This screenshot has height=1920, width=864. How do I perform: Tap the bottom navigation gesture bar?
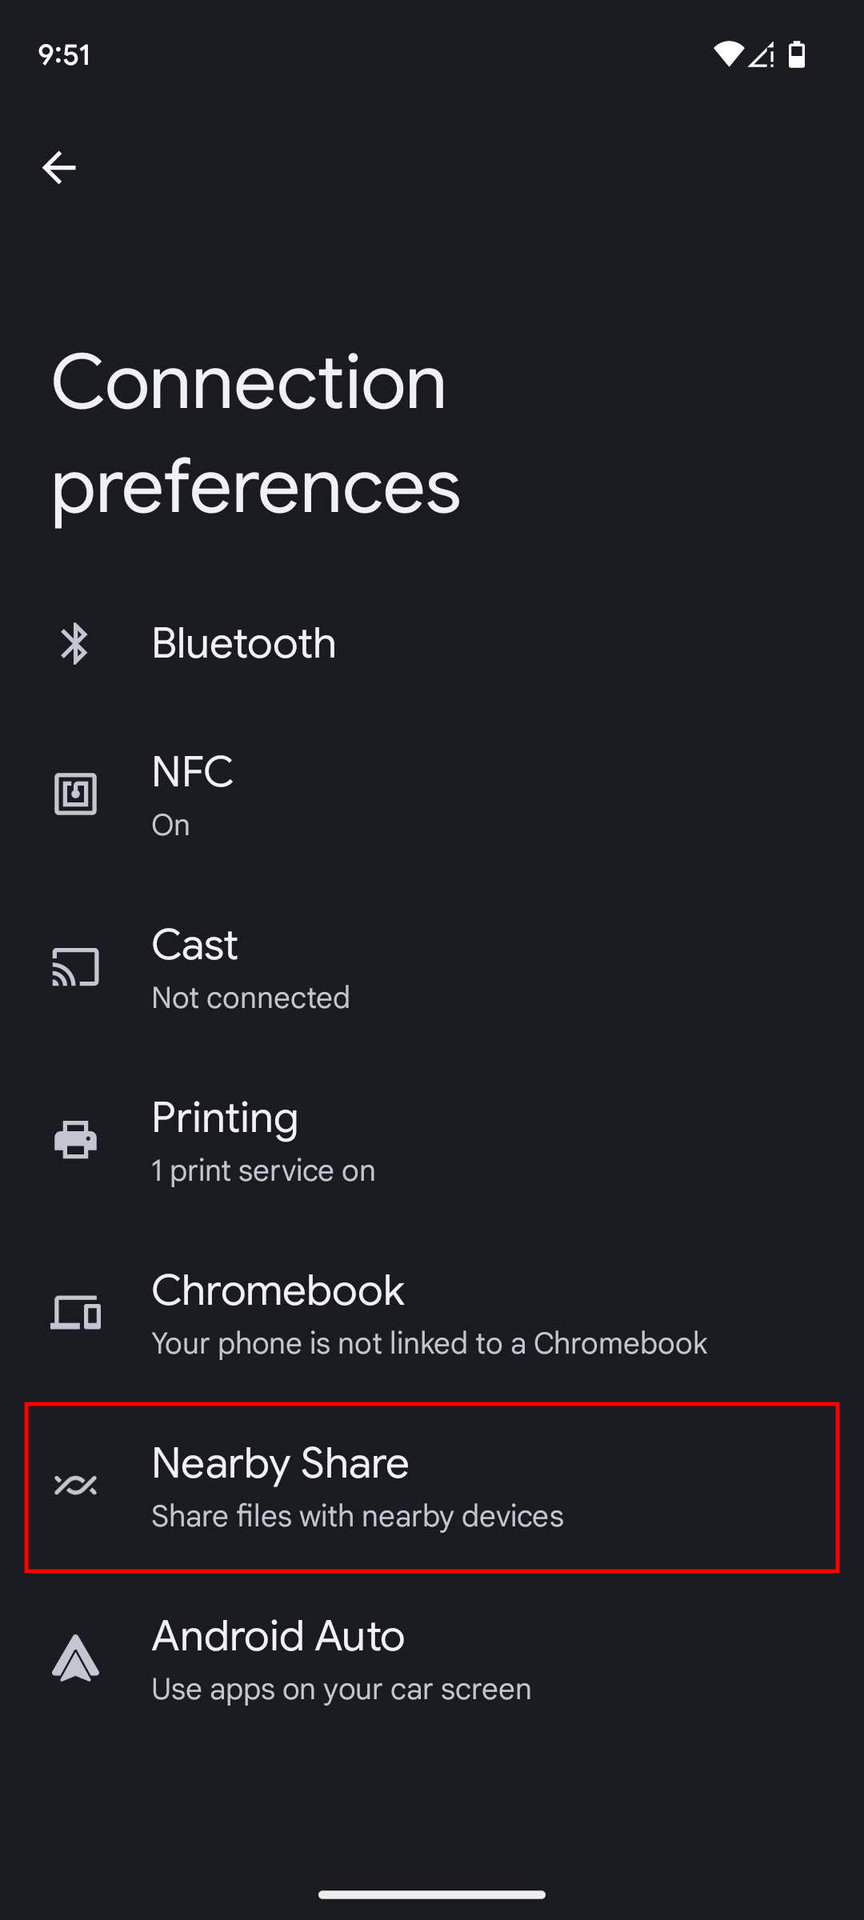point(432,1894)
